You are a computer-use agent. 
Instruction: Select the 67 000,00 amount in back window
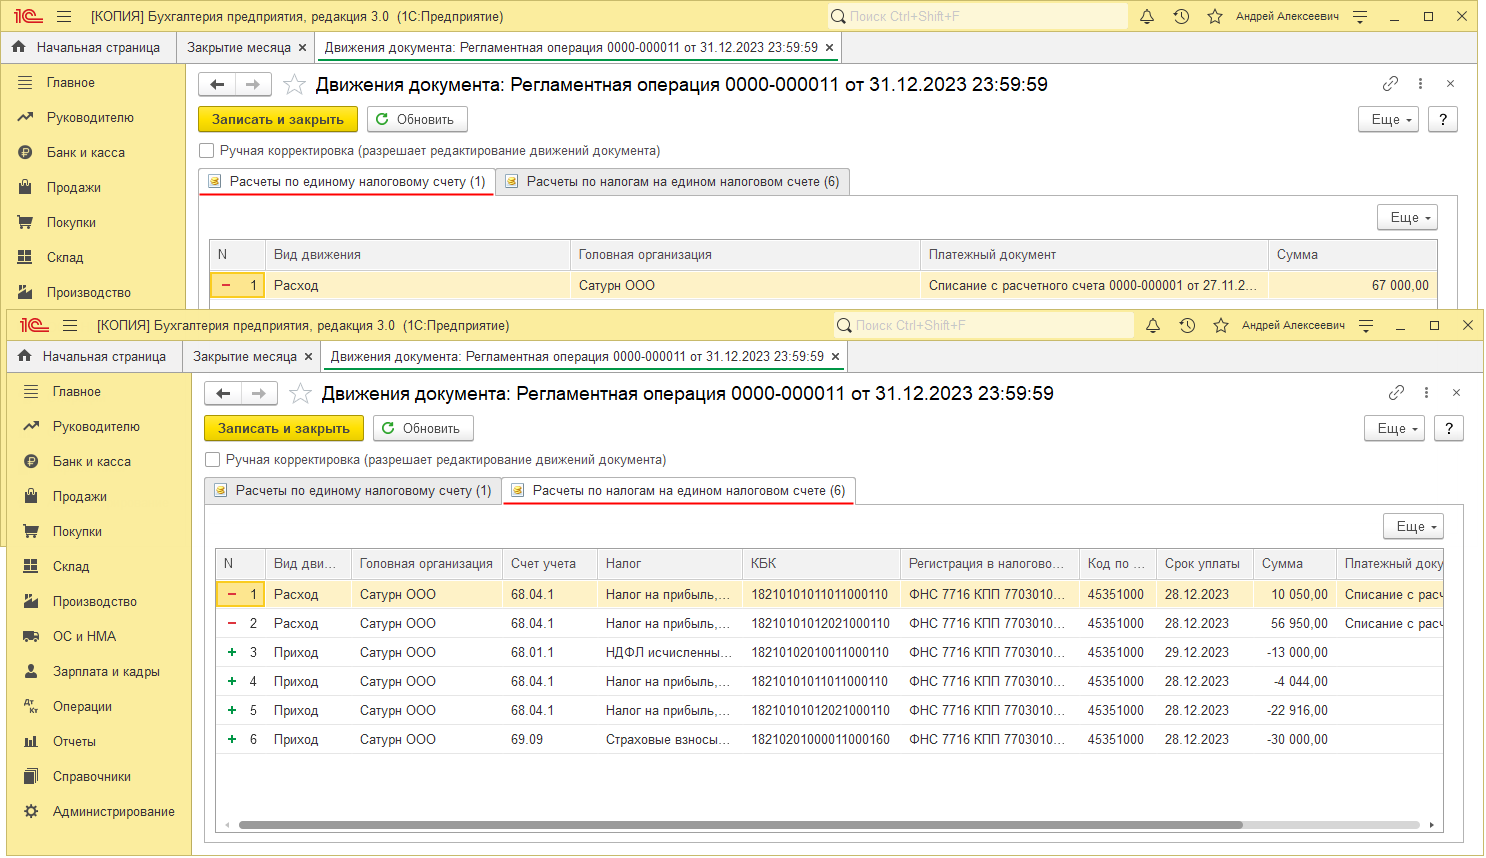tap(1353, 286)
